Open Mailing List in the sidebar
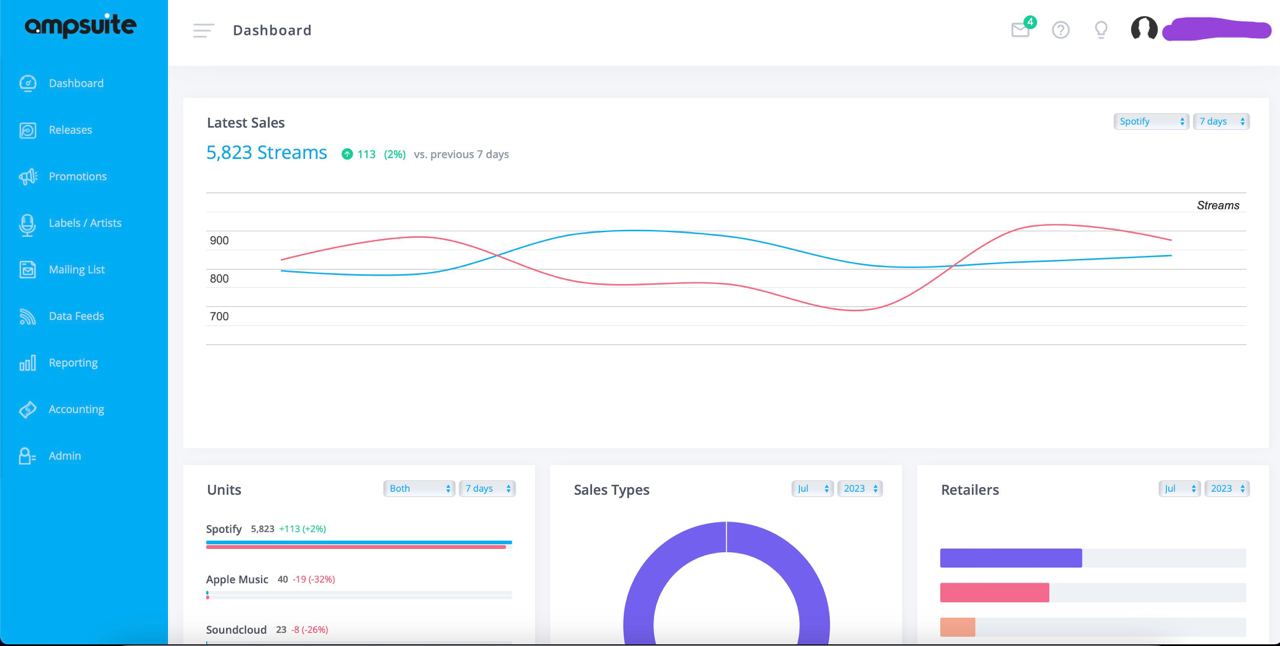The image size is (1280, 646). [x=77, y=269]
